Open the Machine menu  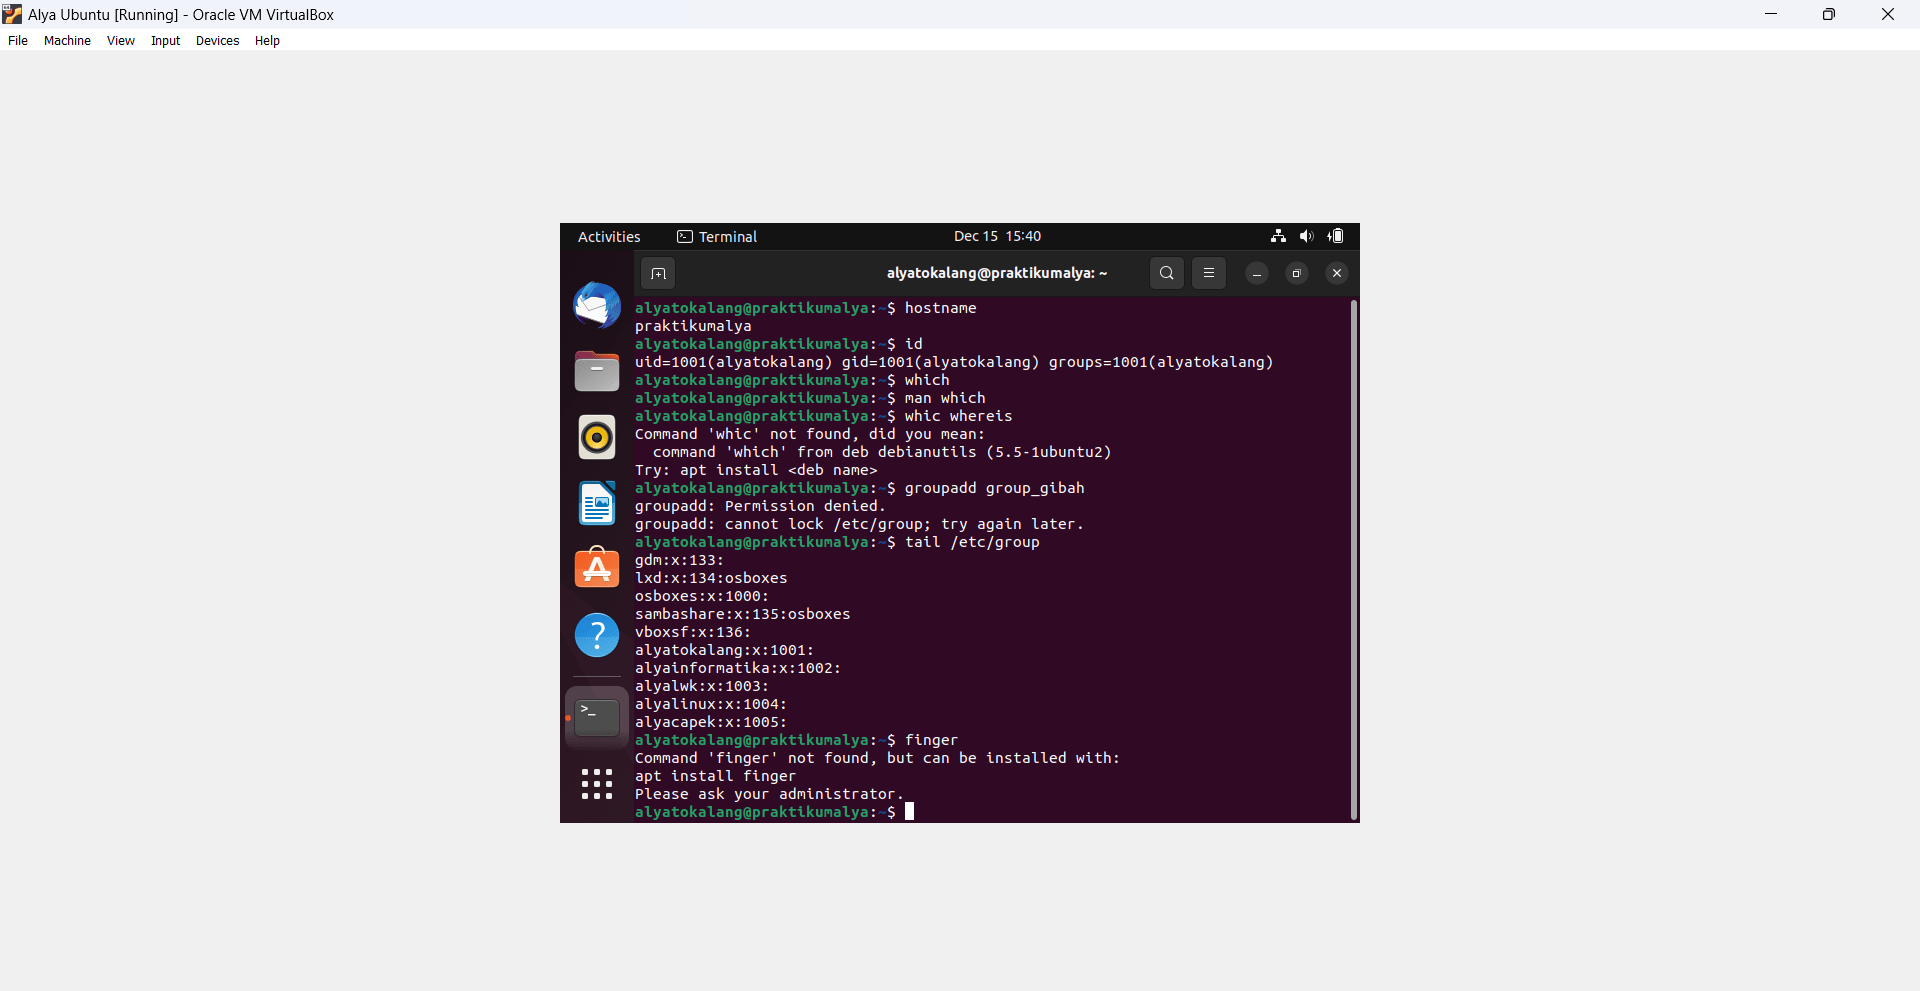click(67, 41)
